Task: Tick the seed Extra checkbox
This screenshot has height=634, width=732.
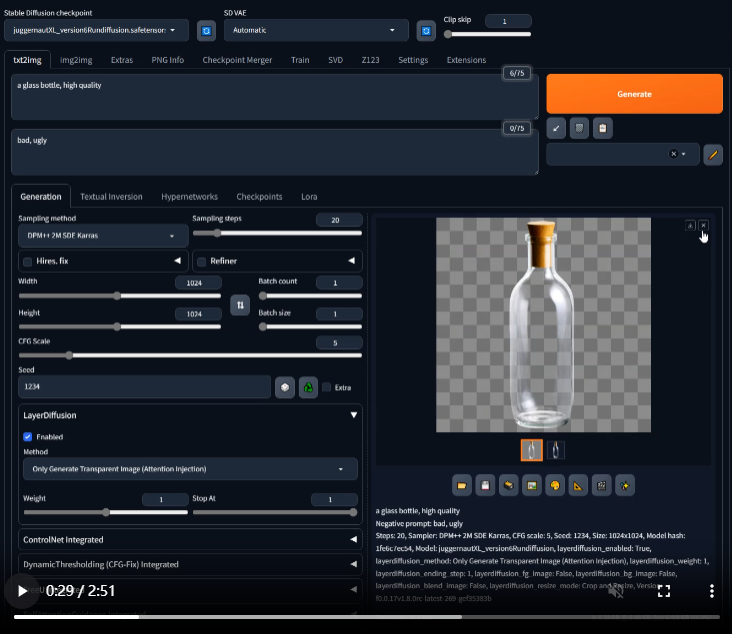Action: click(327, 387)
